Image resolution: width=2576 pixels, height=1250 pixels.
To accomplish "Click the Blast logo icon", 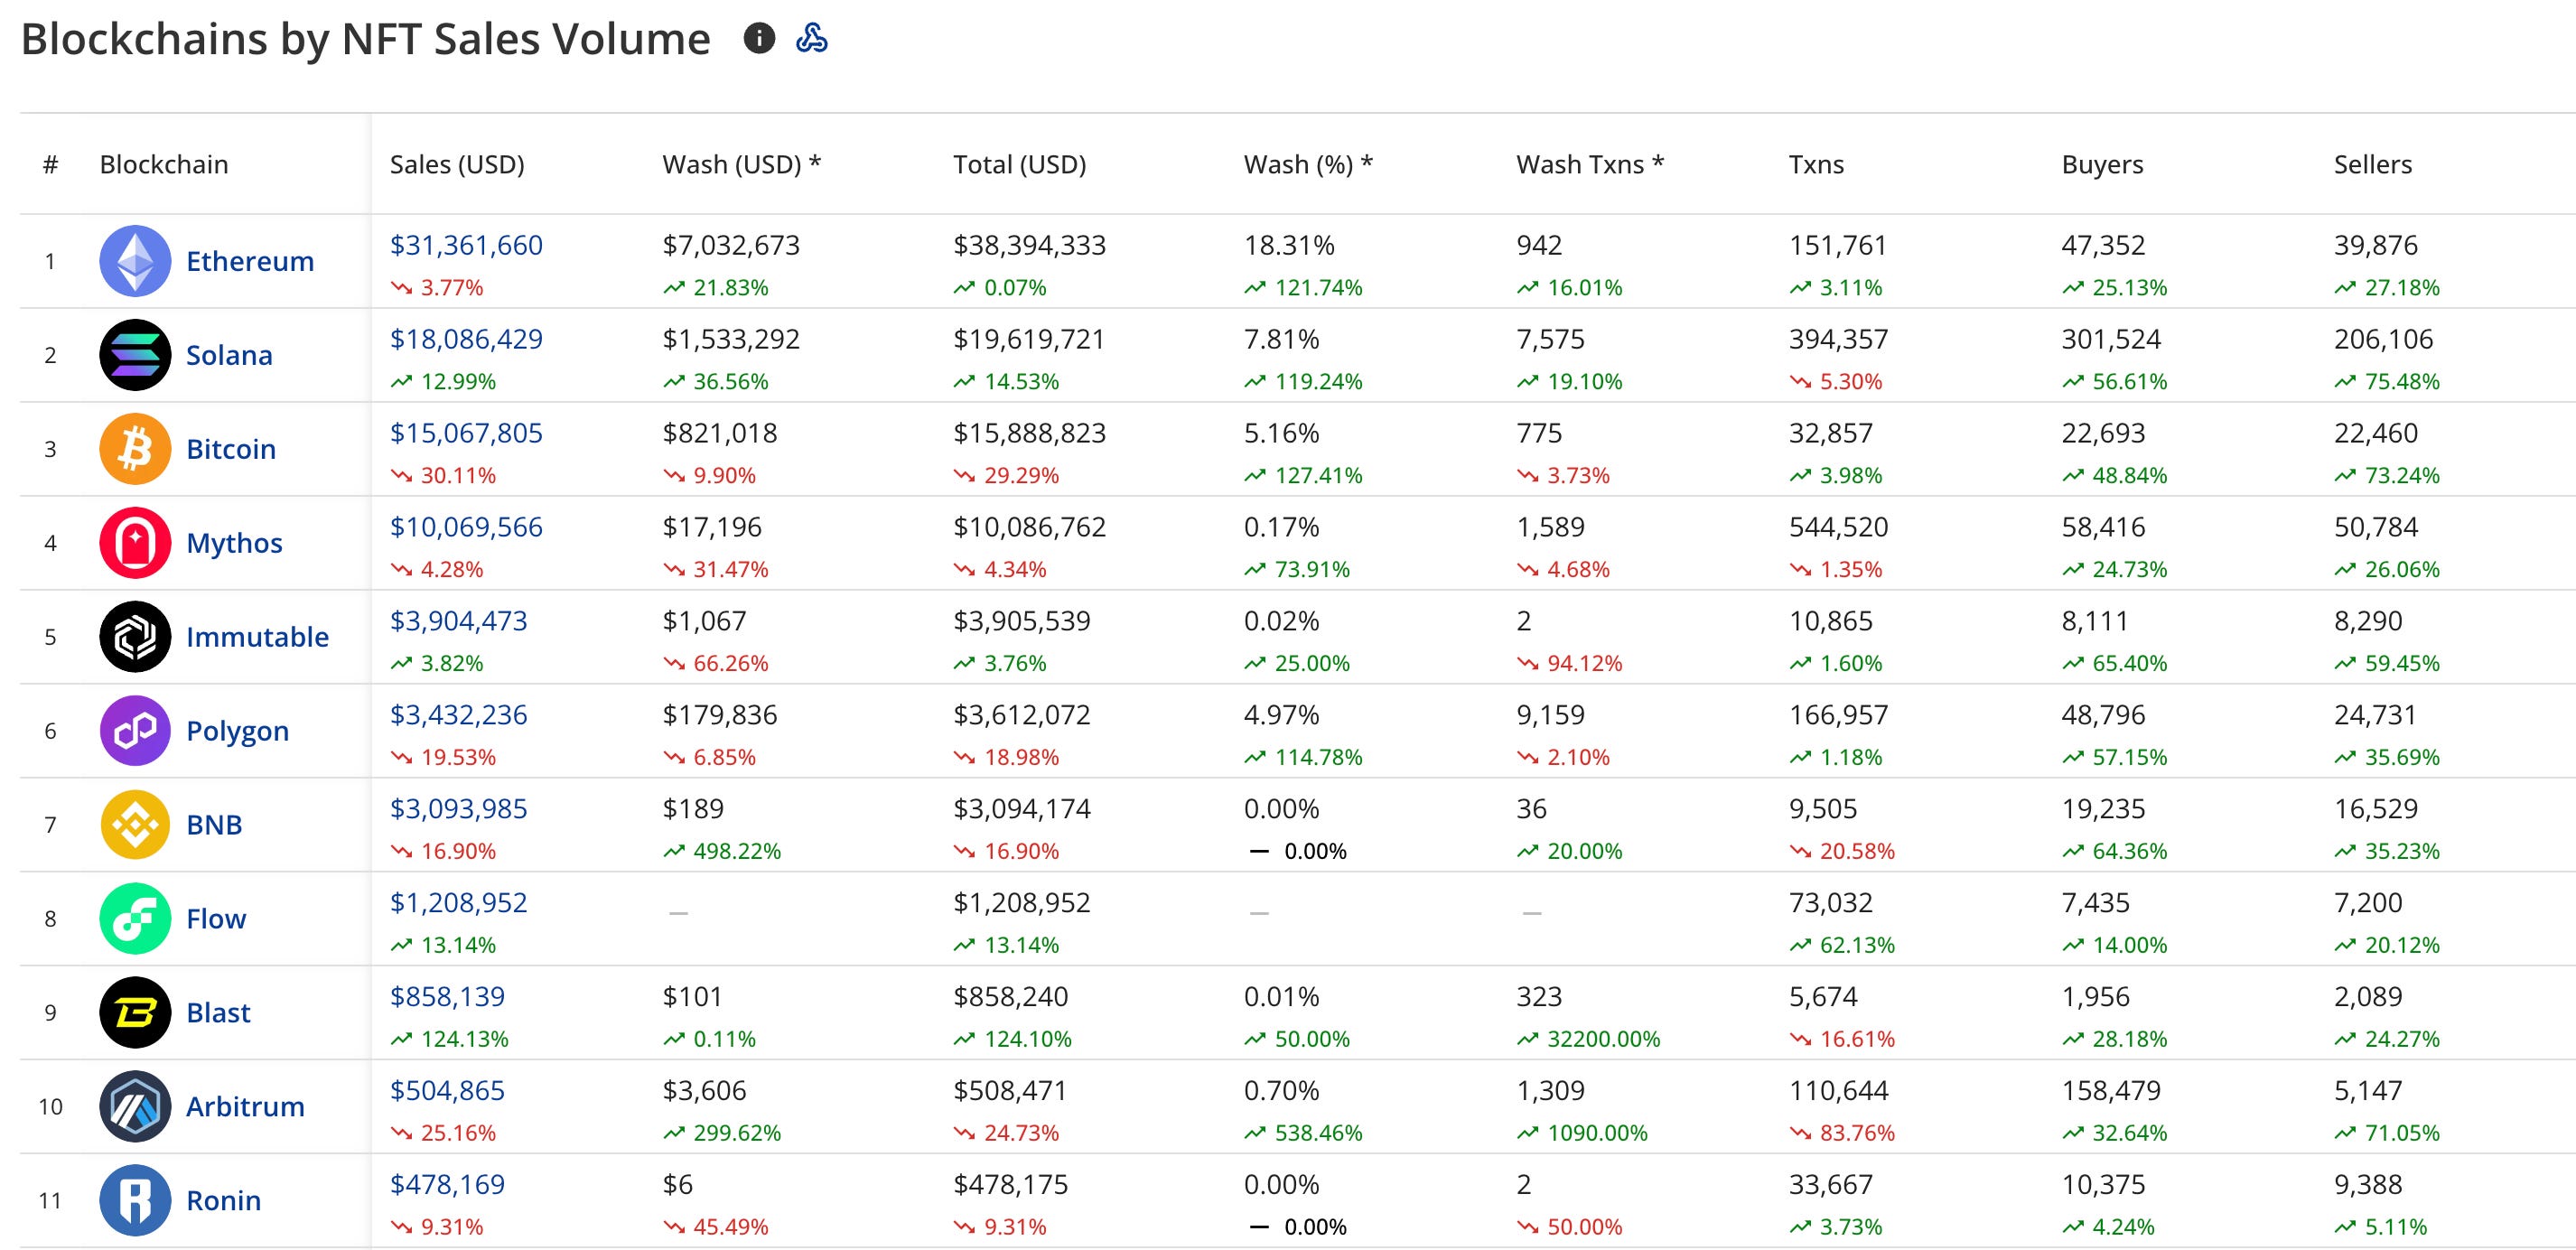I will (x=135, y=1013).
